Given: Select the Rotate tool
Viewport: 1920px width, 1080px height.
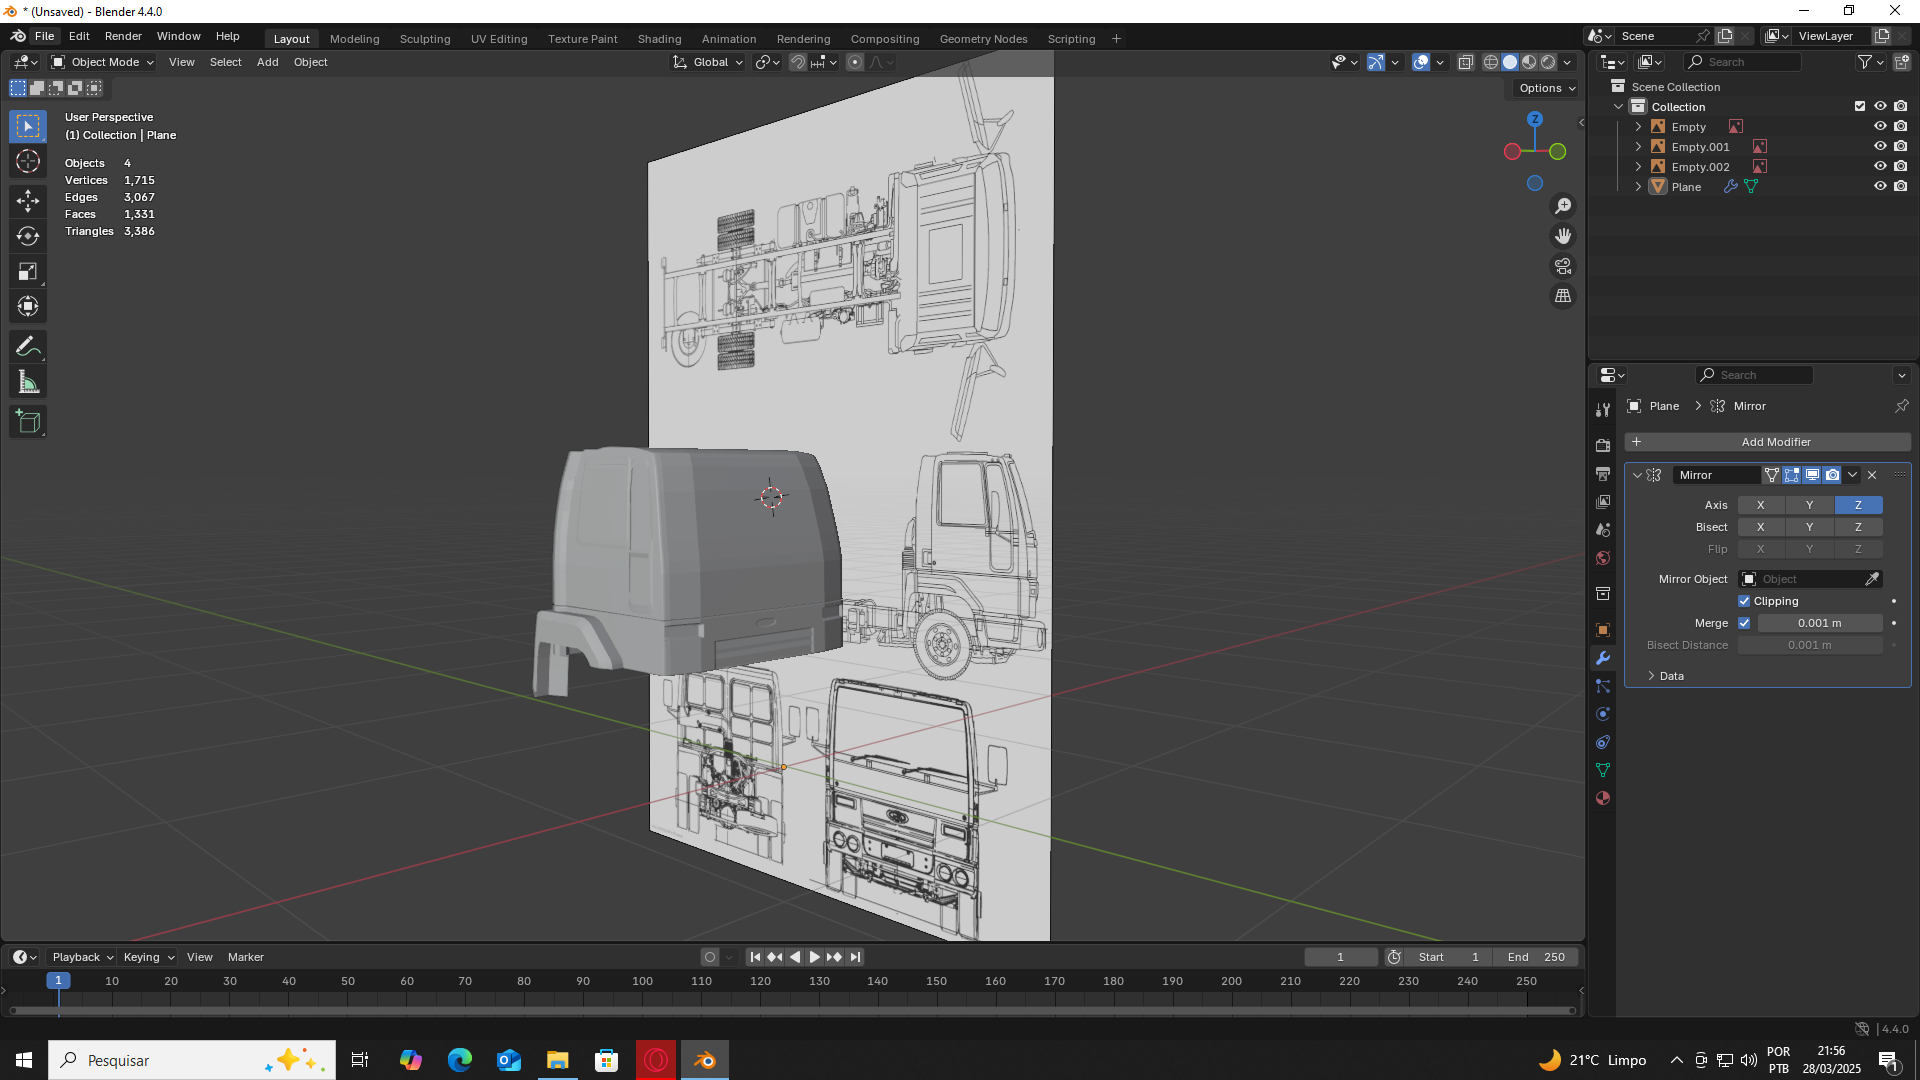Looking at the screenshot, I should (28, 237).
